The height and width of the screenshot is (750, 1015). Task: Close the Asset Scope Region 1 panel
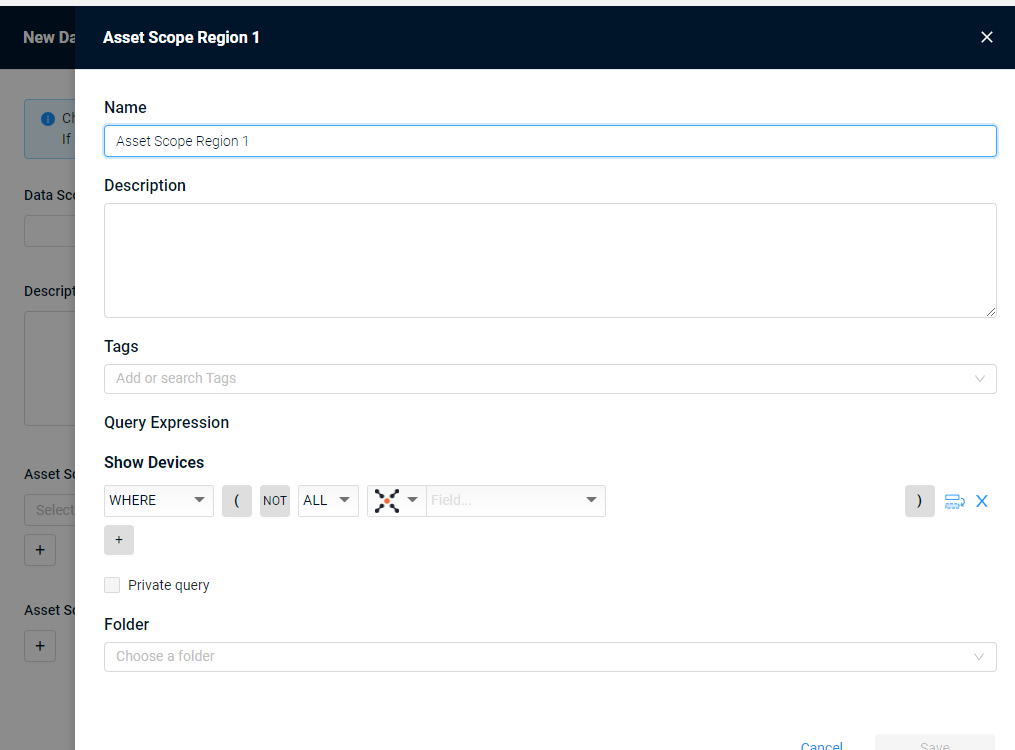(987, 38)
